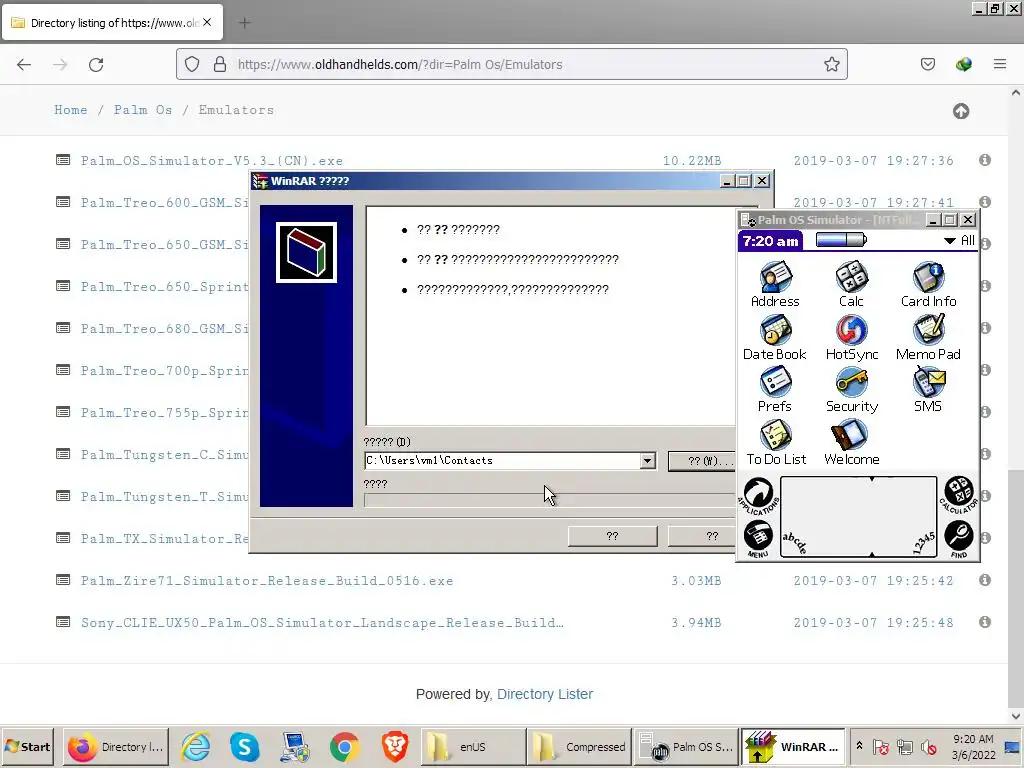Open the To Do List app
The image size is (1024, 768).
point(776,442)
